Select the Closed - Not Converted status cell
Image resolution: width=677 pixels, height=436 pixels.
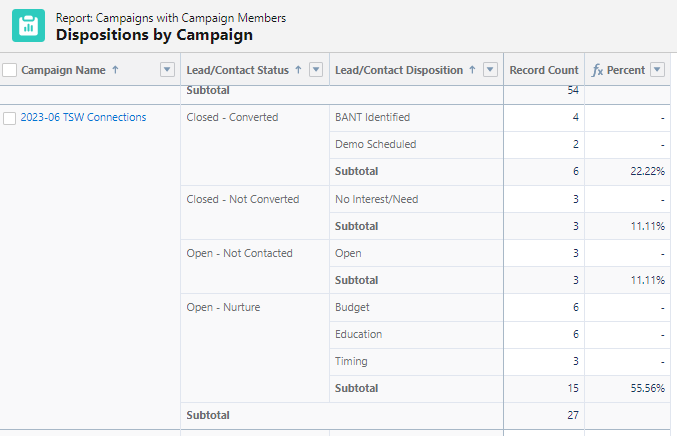point(243,199)
